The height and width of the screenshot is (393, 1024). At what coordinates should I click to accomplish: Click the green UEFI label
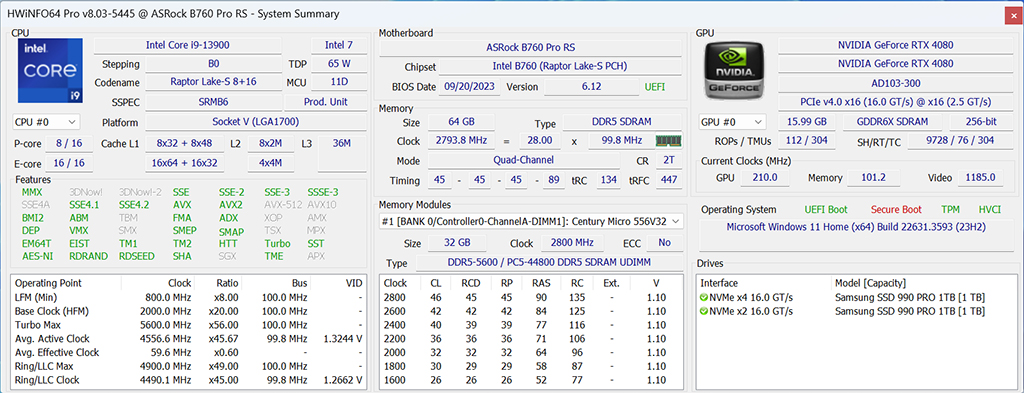(655, 86)
